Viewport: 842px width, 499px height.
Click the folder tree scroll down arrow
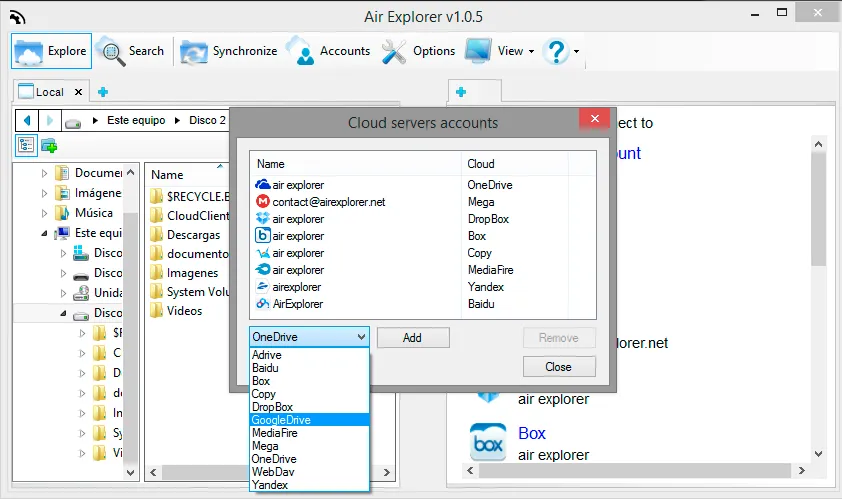130,473
